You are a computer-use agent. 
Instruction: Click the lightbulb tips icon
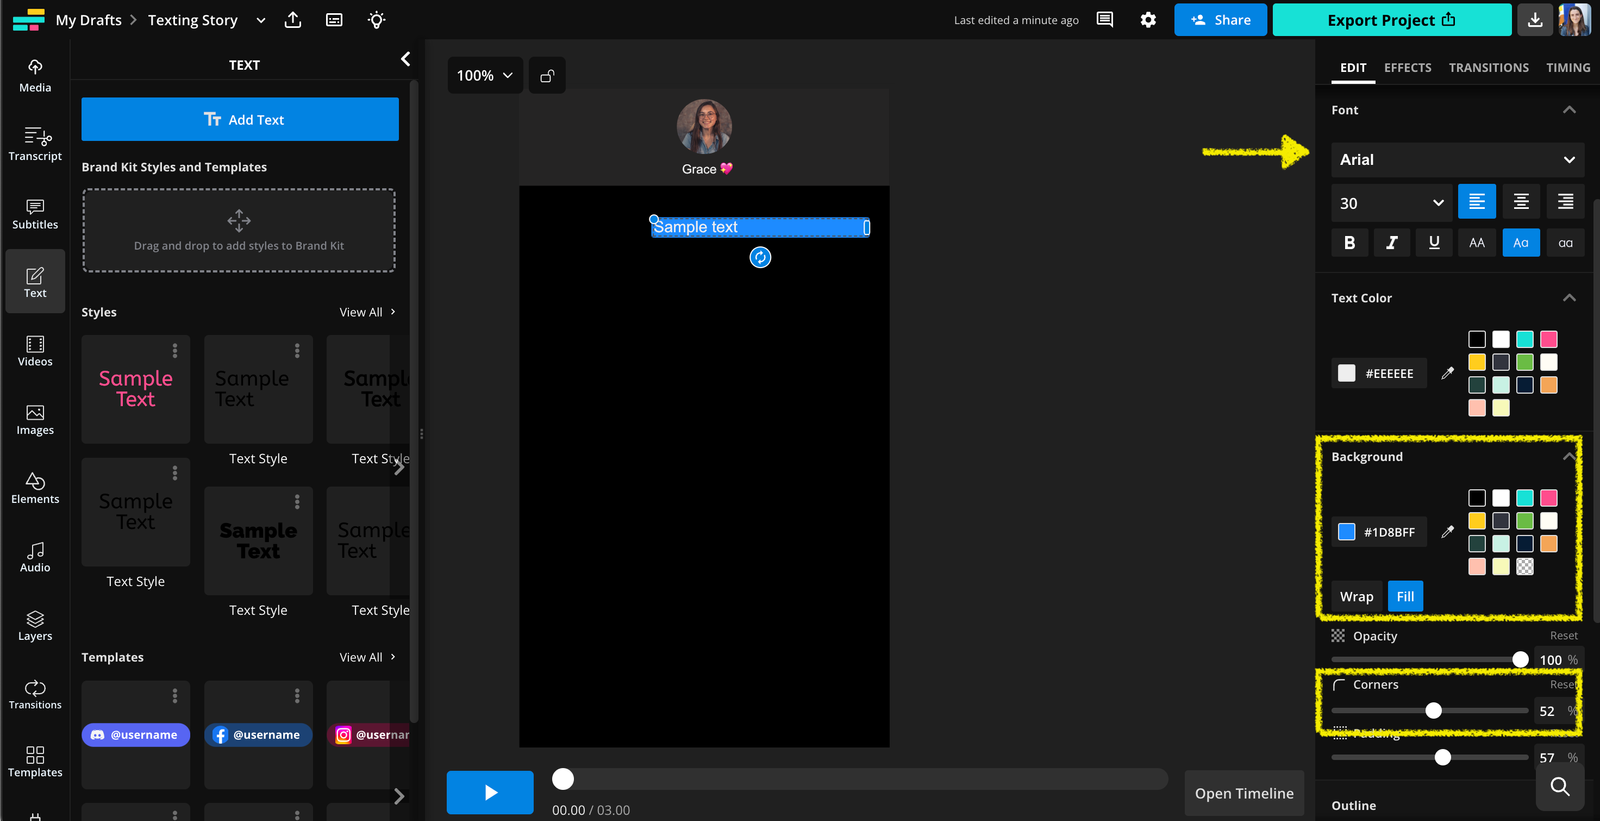click(x=376, y=20)
